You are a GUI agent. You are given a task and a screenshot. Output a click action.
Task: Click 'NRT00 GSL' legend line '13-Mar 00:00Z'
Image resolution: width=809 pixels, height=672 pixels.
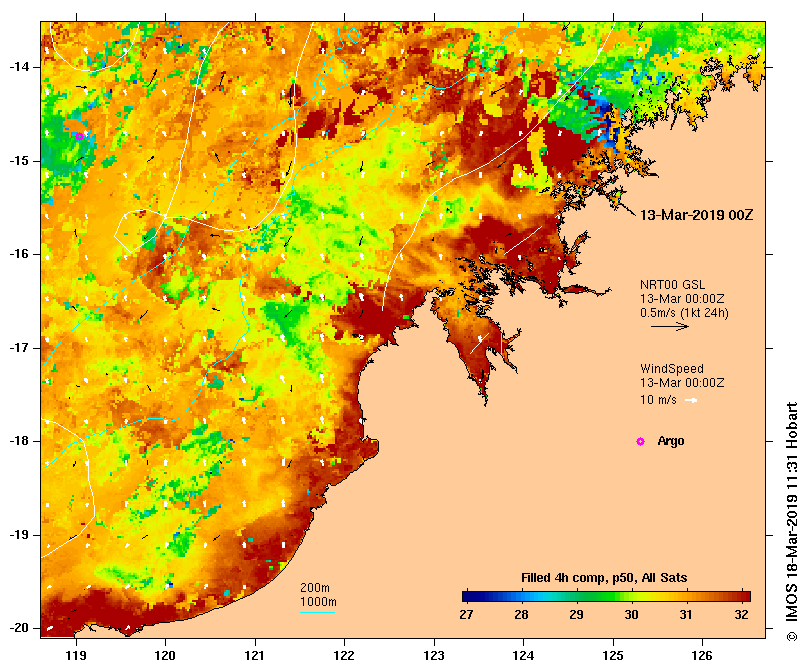pos(682,298)
